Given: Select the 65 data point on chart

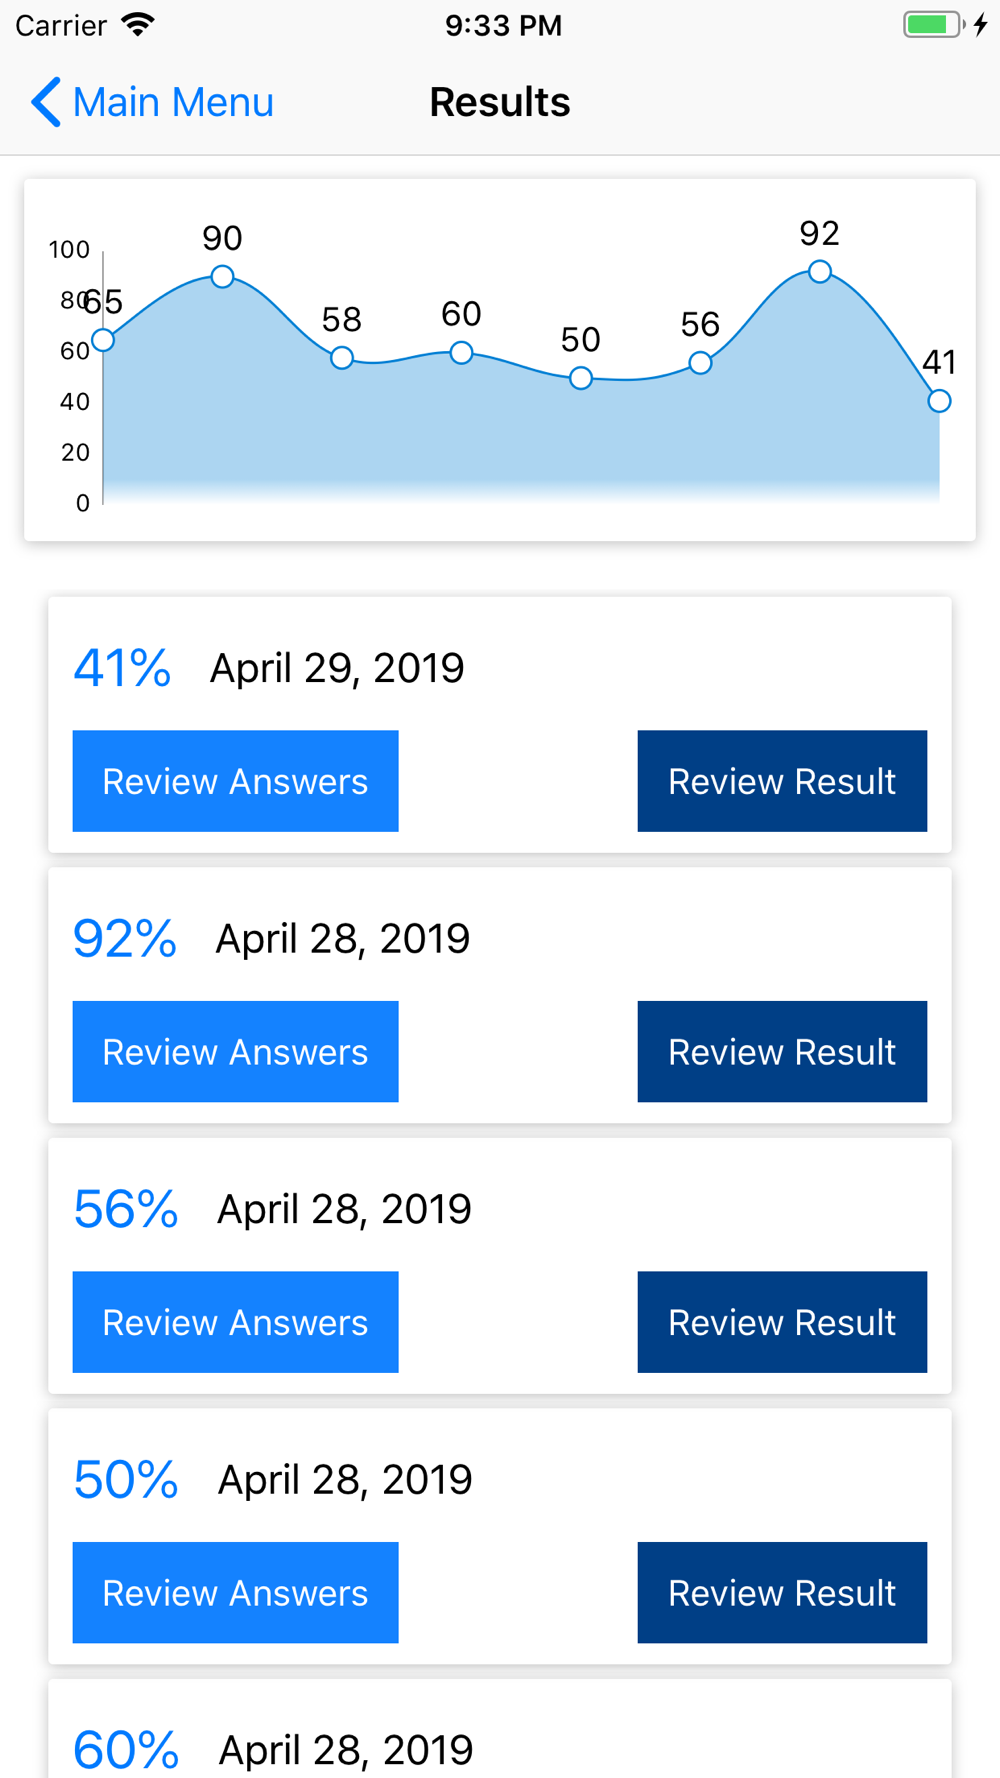Looking at the screenshot, I should pos(103,340).
